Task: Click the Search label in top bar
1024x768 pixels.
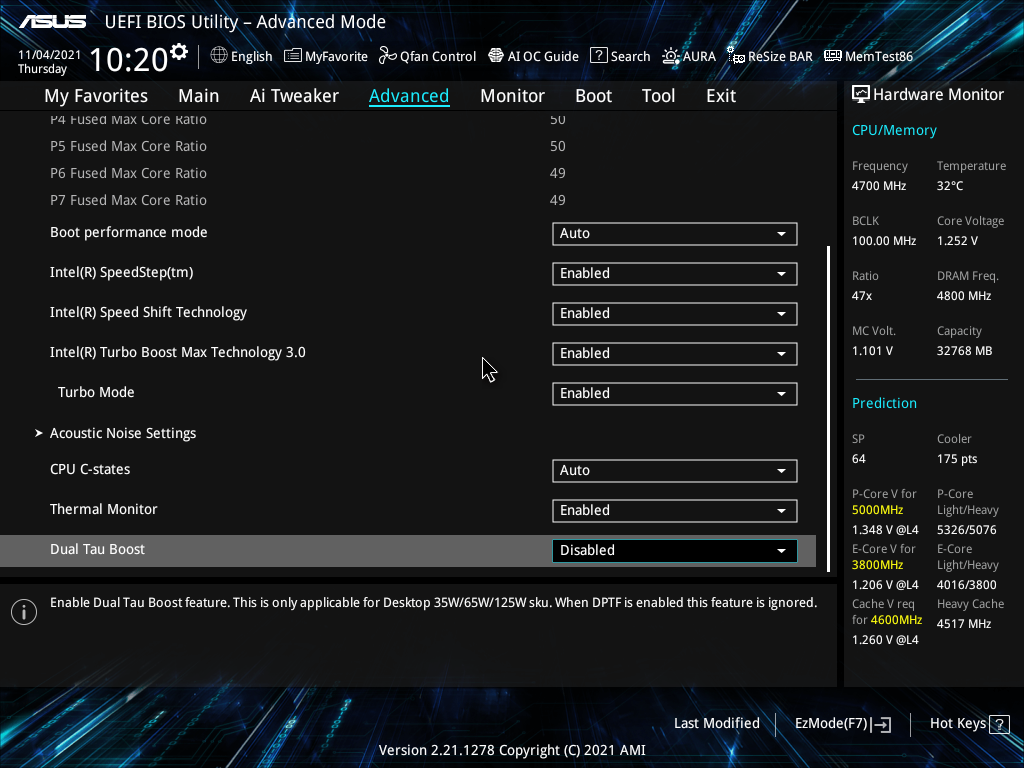Action: (630, 56)
